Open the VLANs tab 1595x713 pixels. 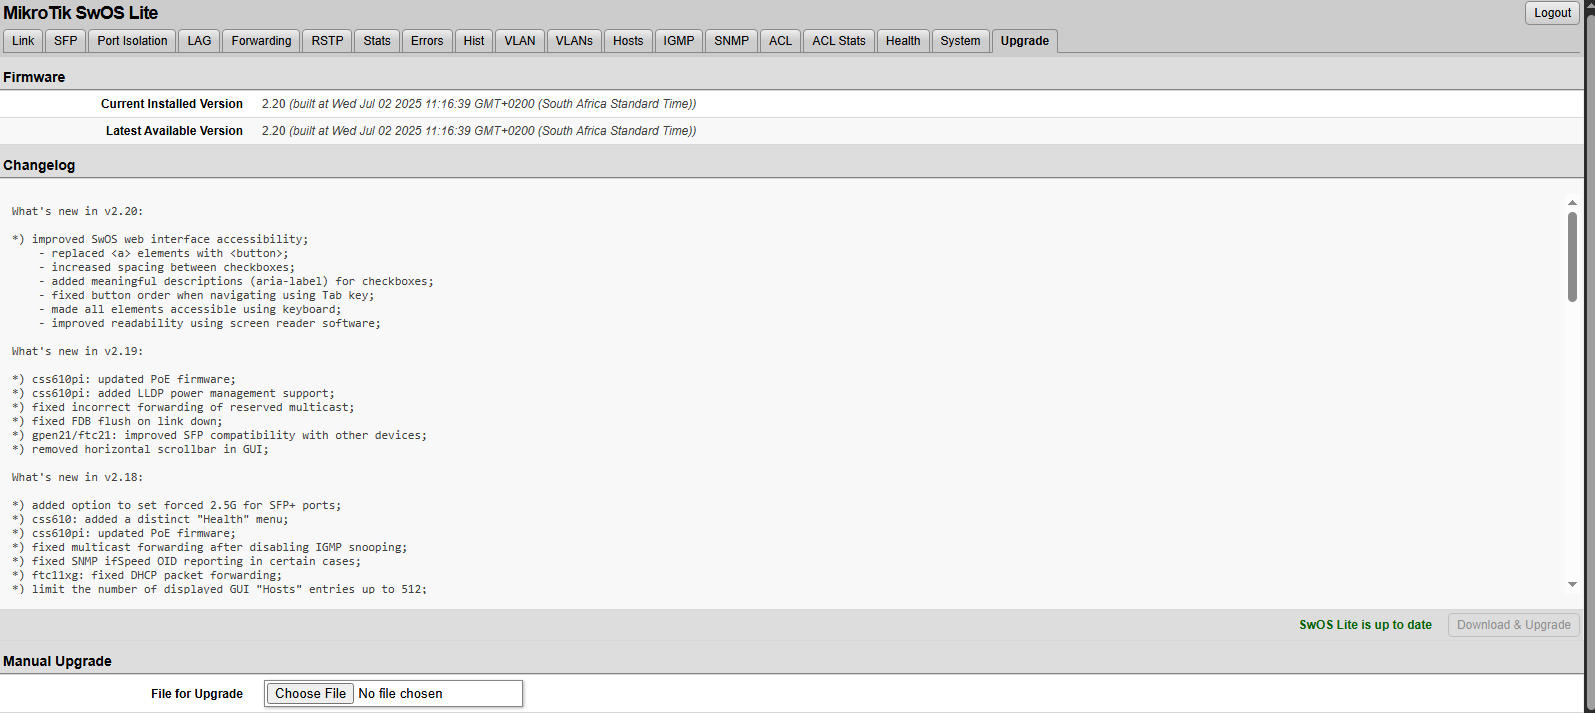click(x=574, y=41)
